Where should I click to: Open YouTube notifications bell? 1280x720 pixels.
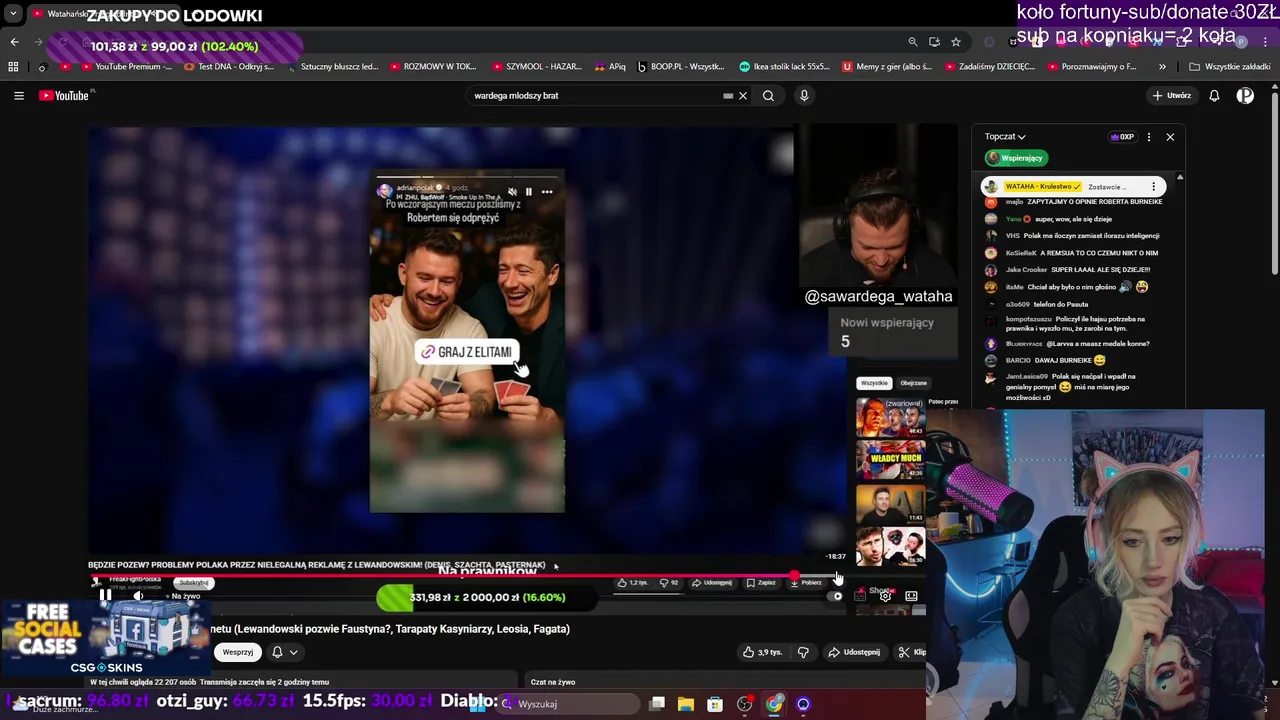(x=1214, y=96)
